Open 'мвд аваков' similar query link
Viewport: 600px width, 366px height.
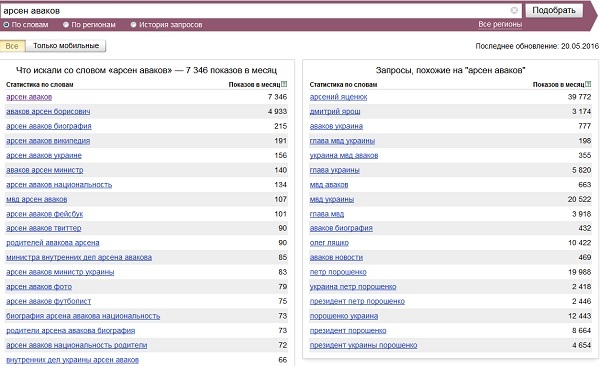(x=329, y=185)
